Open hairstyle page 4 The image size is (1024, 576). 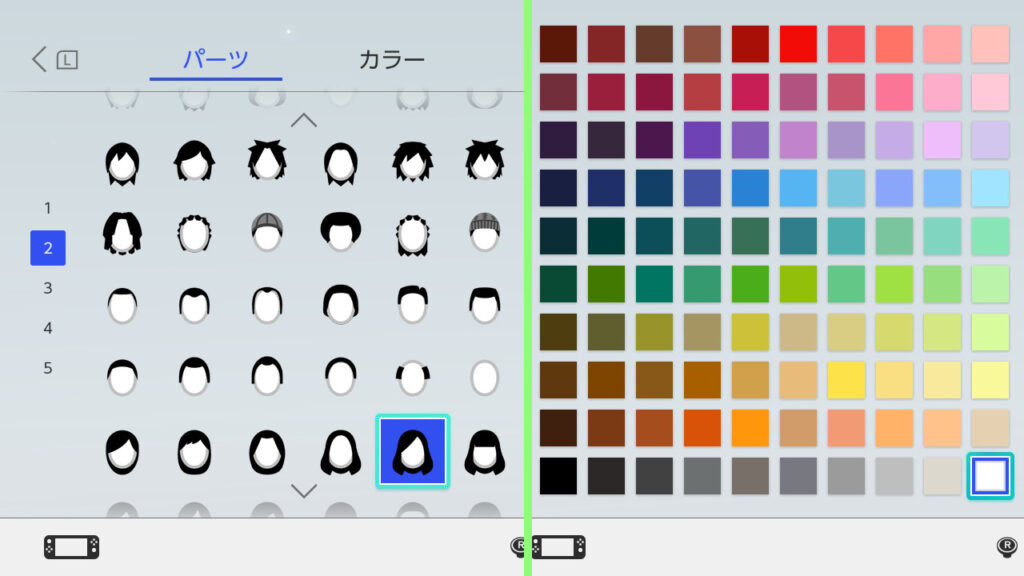48,328
